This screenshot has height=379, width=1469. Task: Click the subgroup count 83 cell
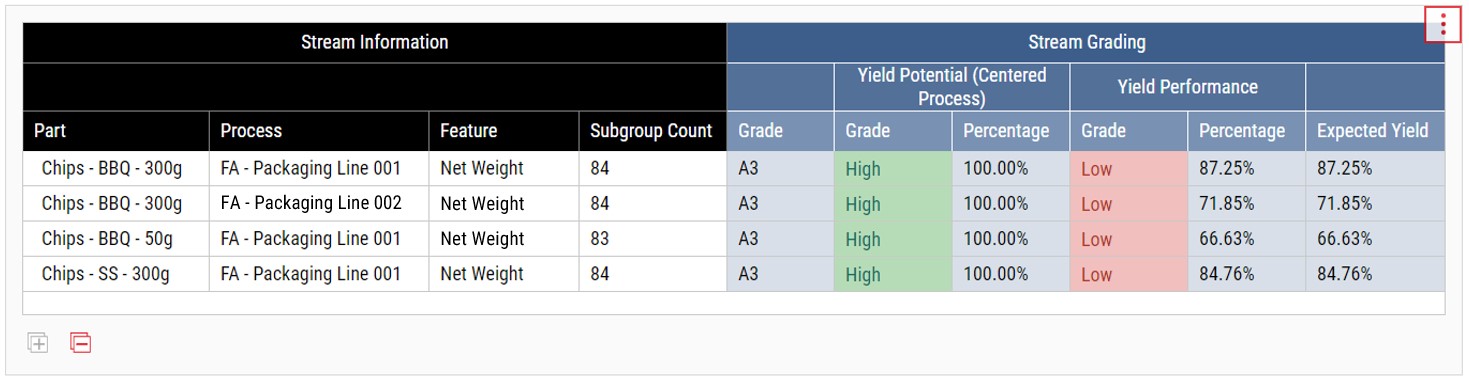[x=653, y=239]
